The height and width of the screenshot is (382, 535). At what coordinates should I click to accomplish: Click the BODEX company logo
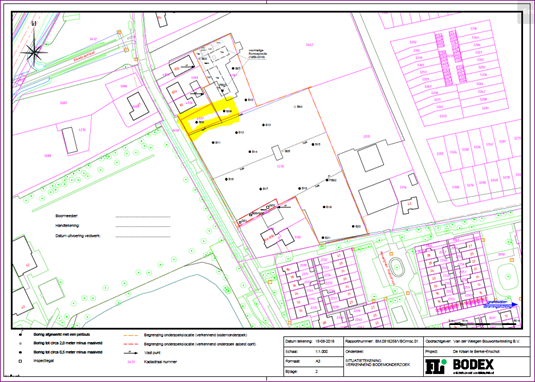[x=473, y=365]
